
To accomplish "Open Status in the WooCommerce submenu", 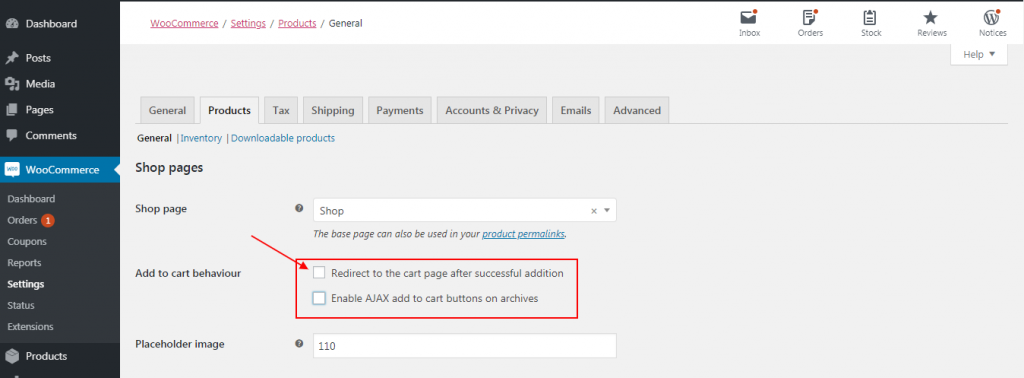I will pyautogui.click(x=21, y=306).
